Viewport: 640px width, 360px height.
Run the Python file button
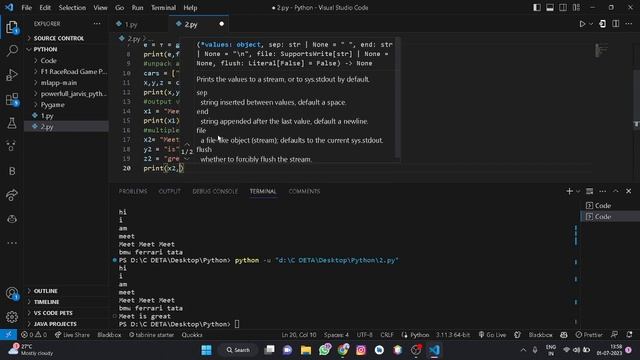pyautogui.click(x=582, y=24)
